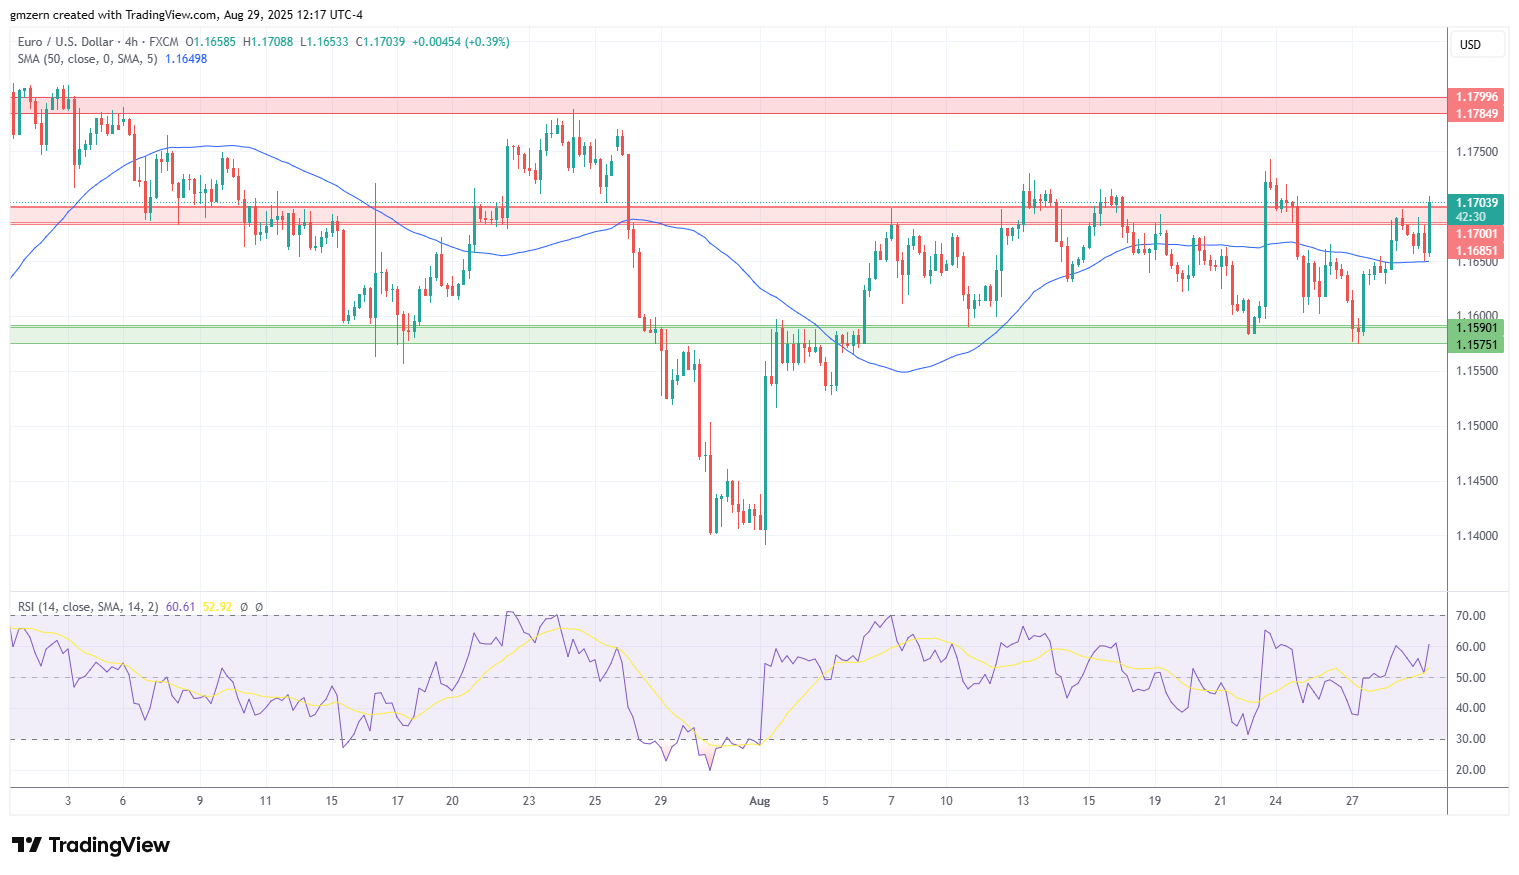Click the low value L1.16533 in the header
Screen dimensions: 1519x875
[325, 42]
